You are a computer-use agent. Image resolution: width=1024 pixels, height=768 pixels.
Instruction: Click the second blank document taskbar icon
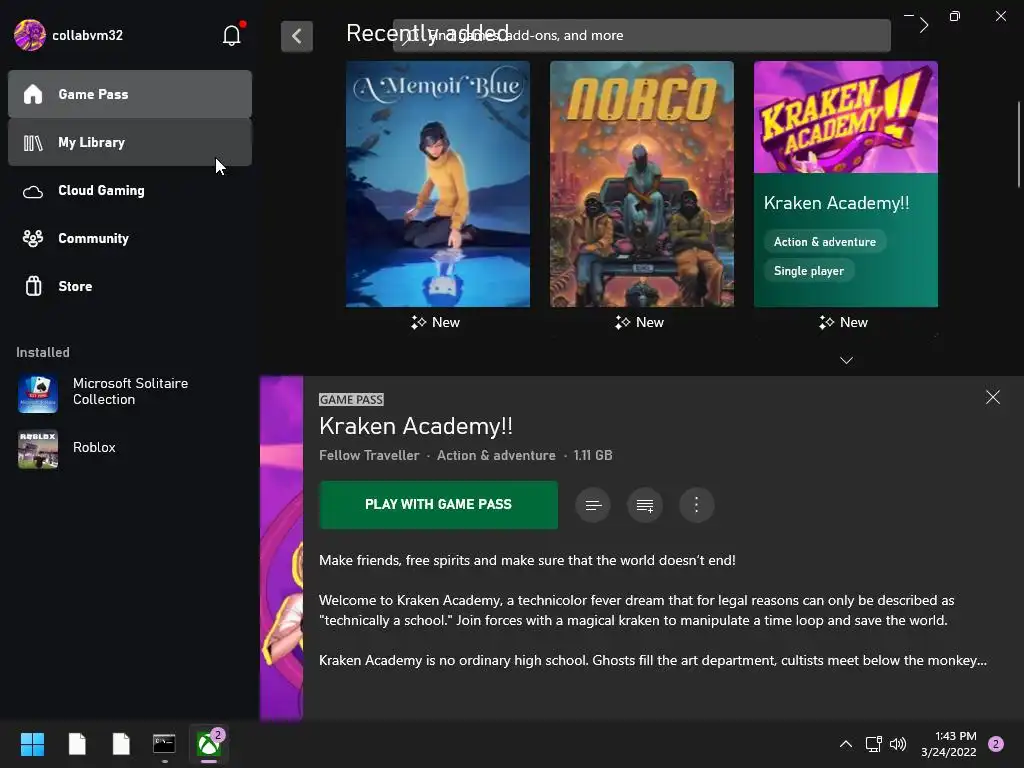(121, 744)
